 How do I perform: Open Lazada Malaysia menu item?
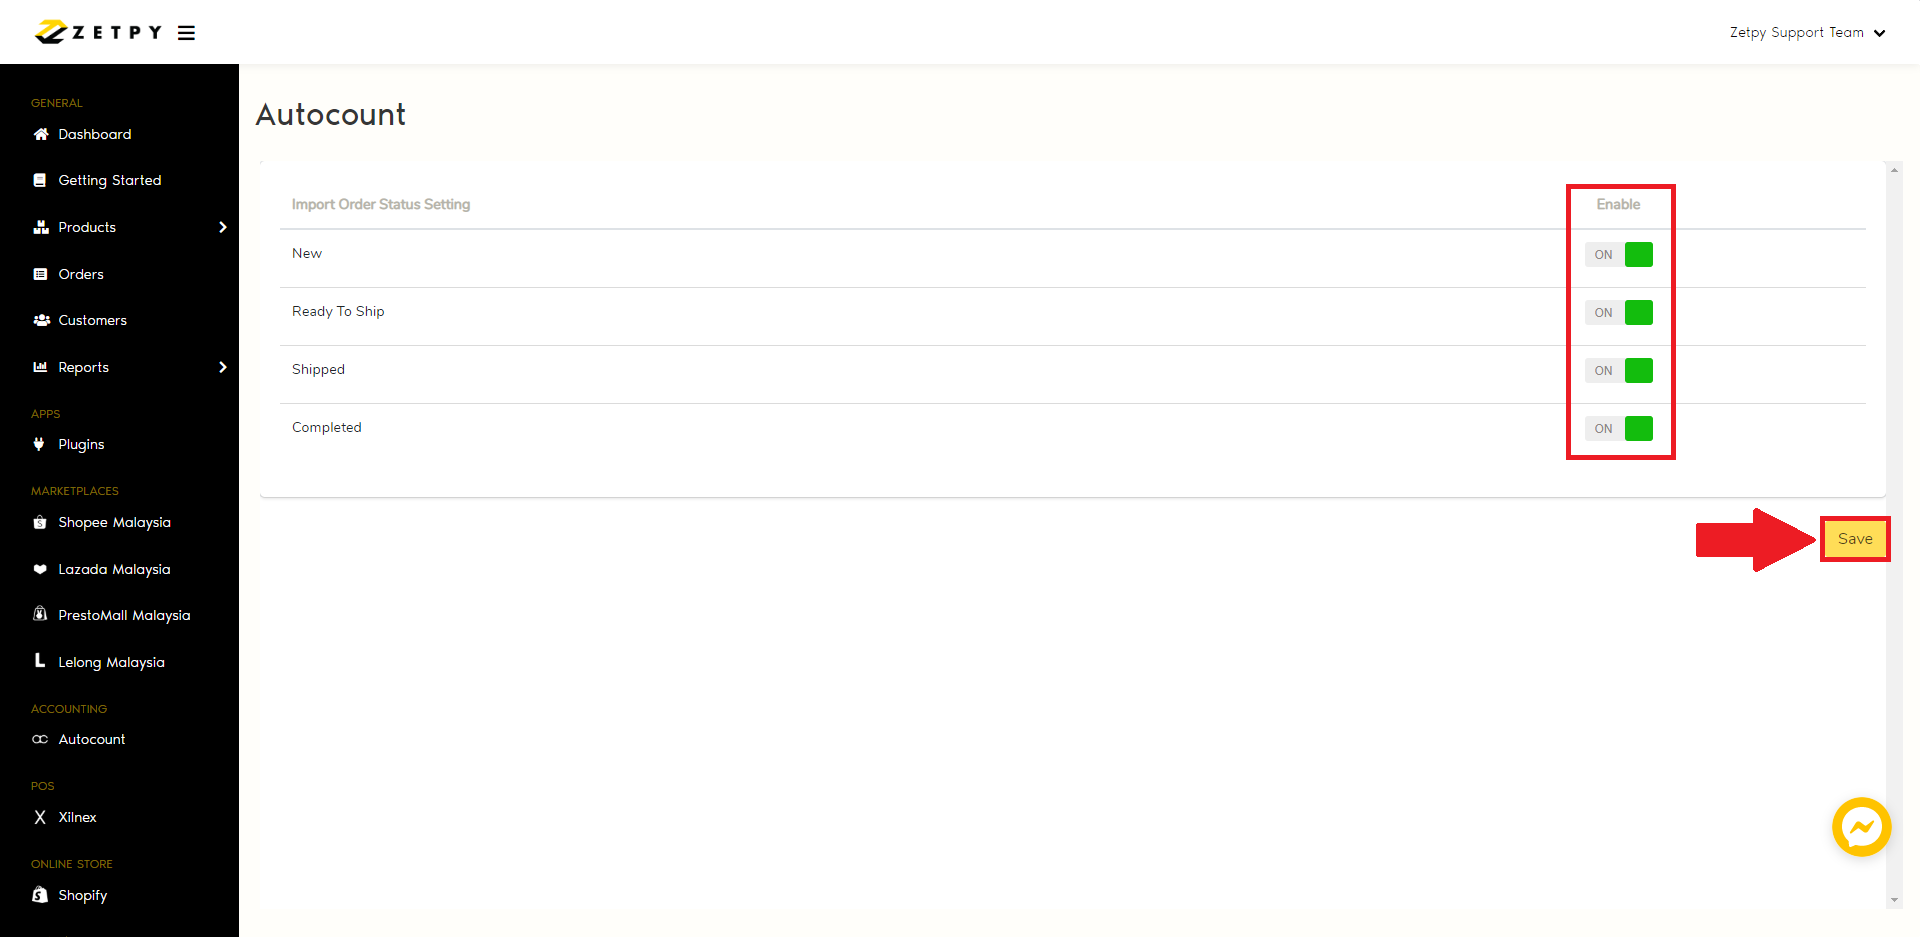pos(114,569)
